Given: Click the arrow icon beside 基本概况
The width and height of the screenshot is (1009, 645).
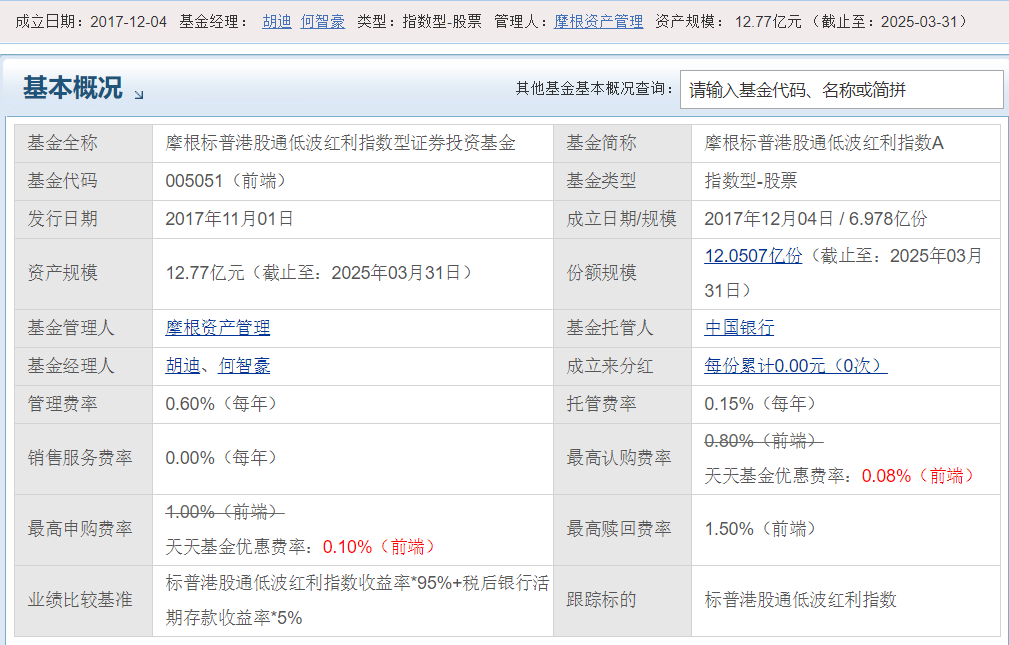Looking at the screenshot, I should point(138,95).
